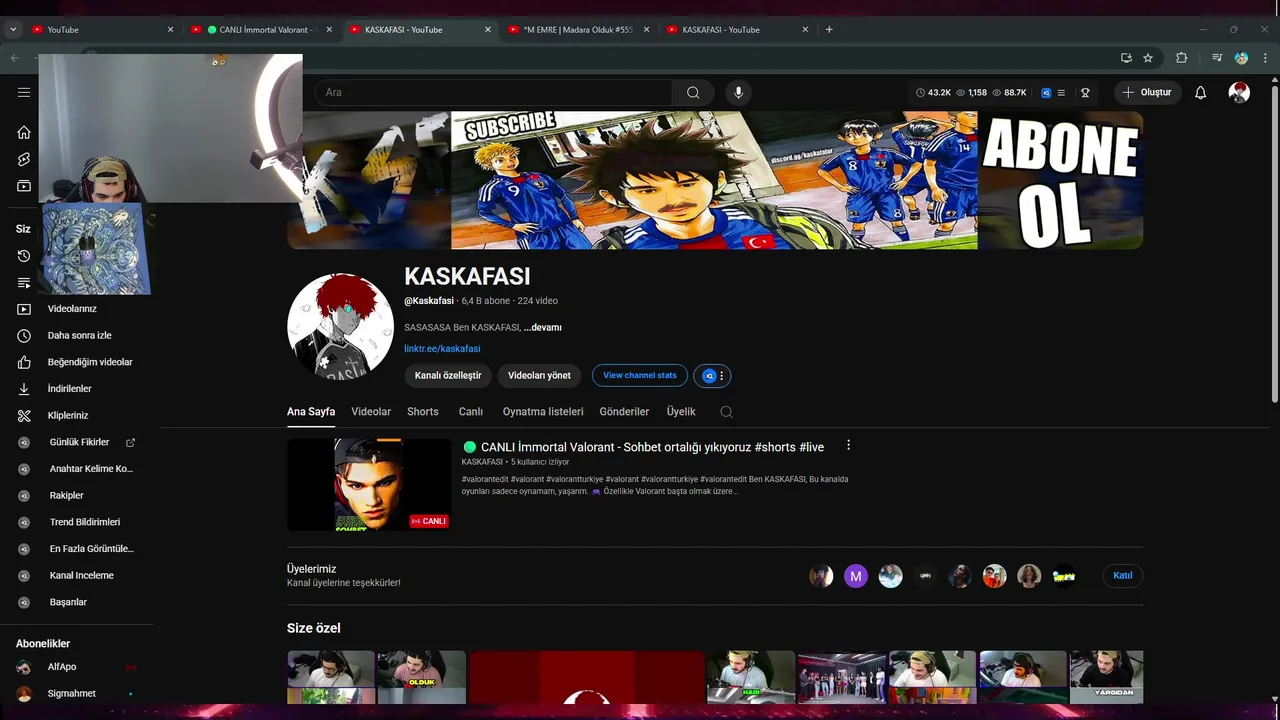Click the install app icon in address bar
Viewport: 1280px width, 720px height.
[1126, 58]
